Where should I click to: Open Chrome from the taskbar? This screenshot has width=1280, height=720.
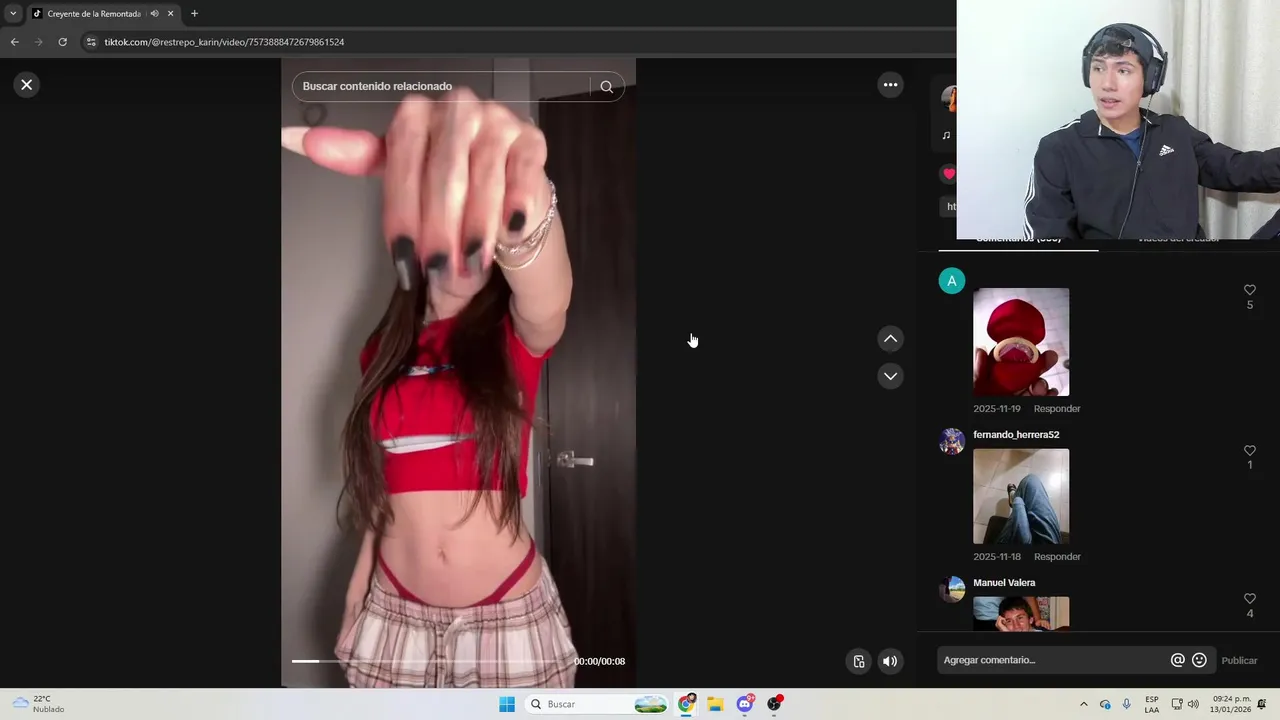tap(686, 704)
